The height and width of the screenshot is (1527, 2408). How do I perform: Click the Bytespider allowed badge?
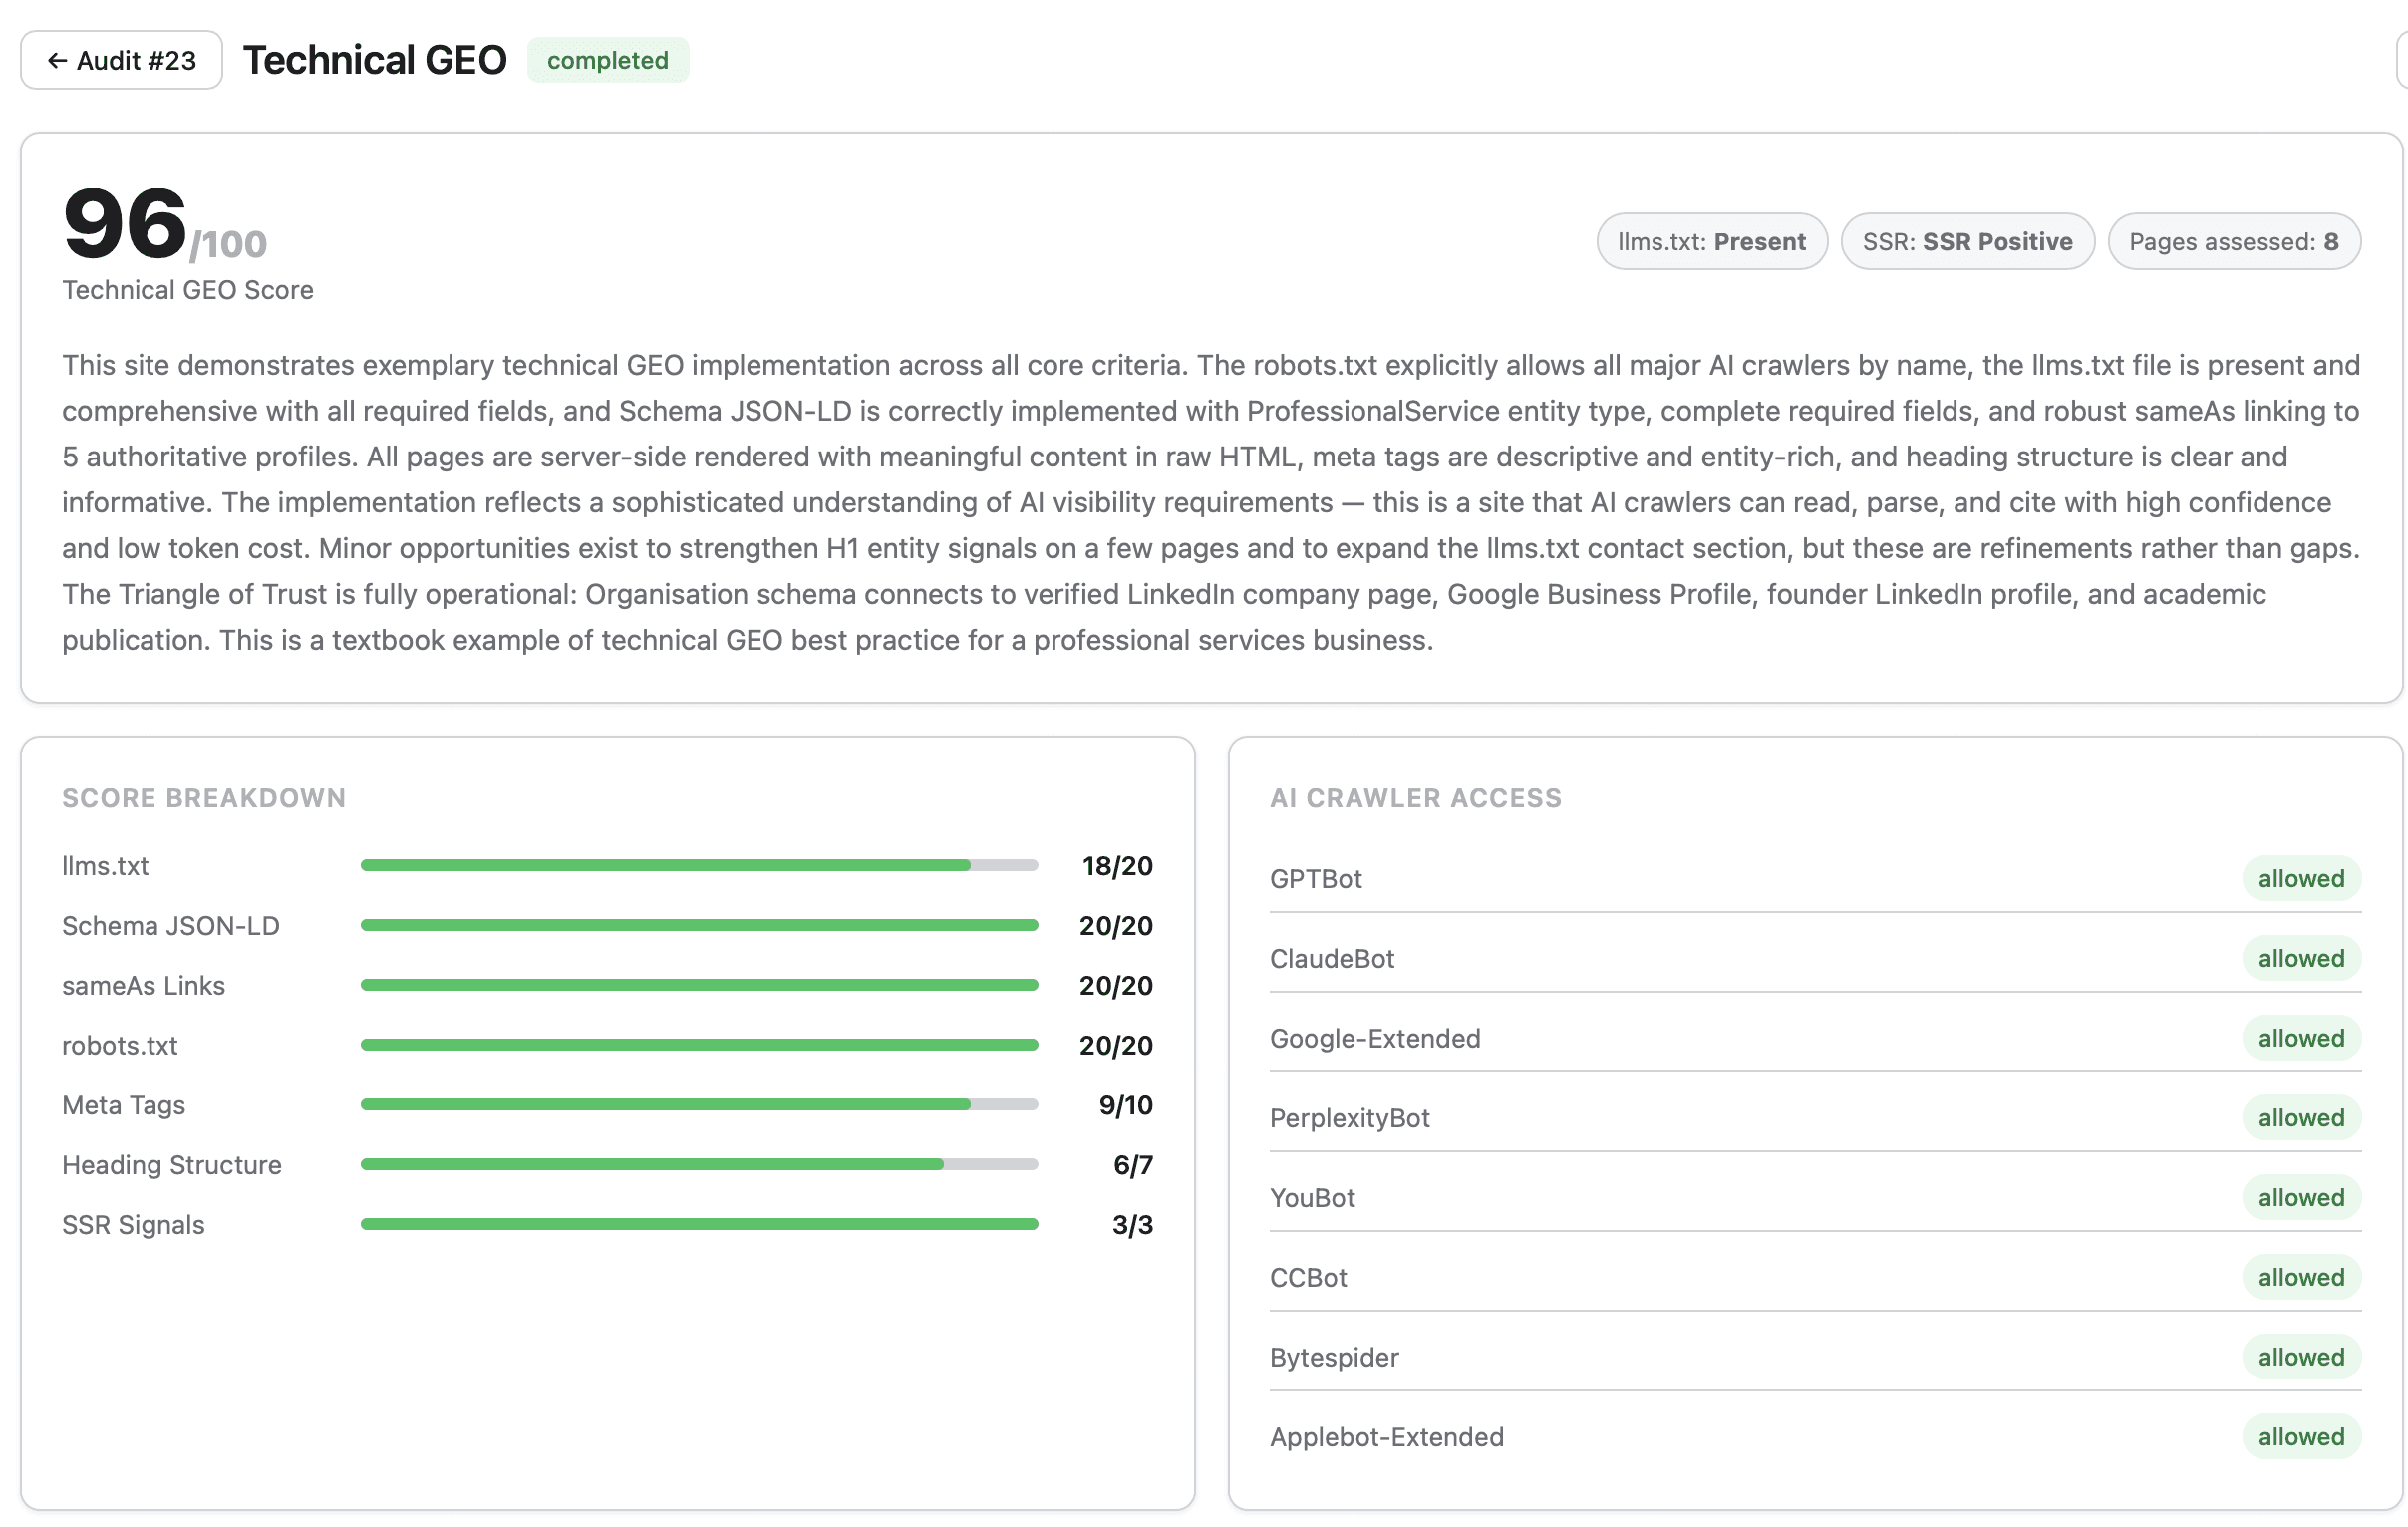[x=2300, y=1356]
